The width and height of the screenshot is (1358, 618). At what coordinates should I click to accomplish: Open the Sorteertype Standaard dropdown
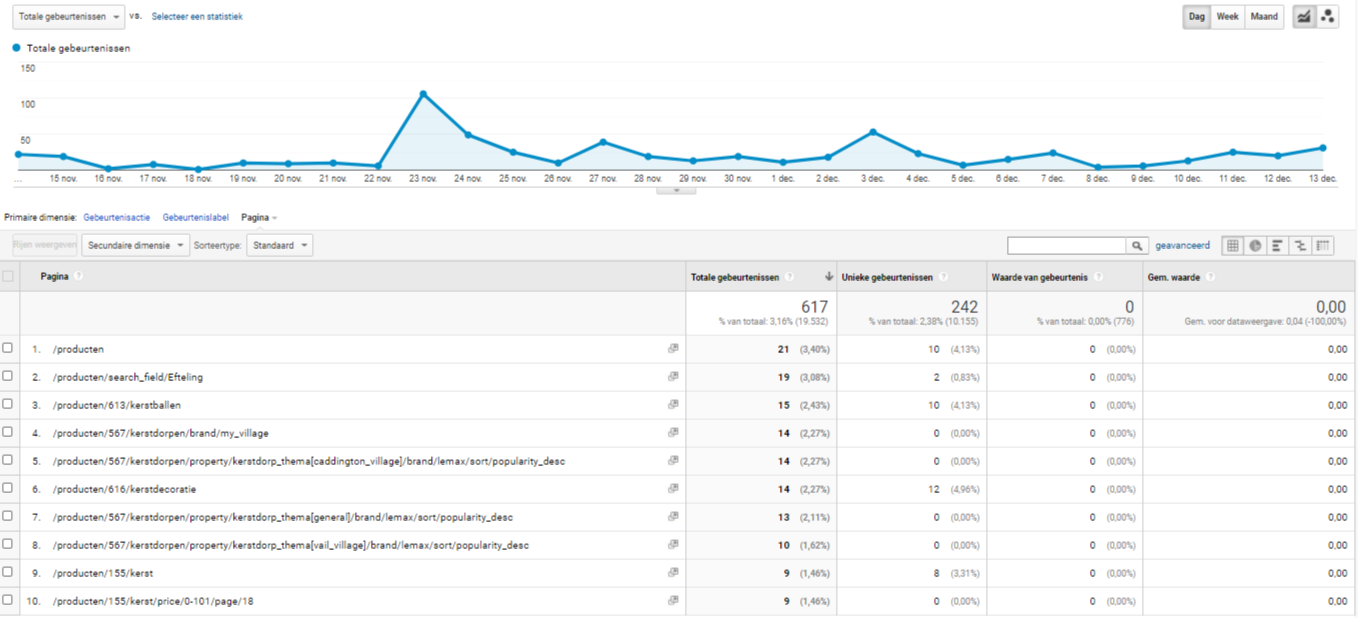point(279,245)
